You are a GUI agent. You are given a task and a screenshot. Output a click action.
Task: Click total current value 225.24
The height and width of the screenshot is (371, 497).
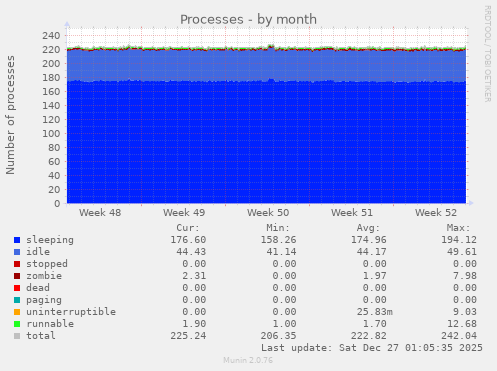(188, 336)
